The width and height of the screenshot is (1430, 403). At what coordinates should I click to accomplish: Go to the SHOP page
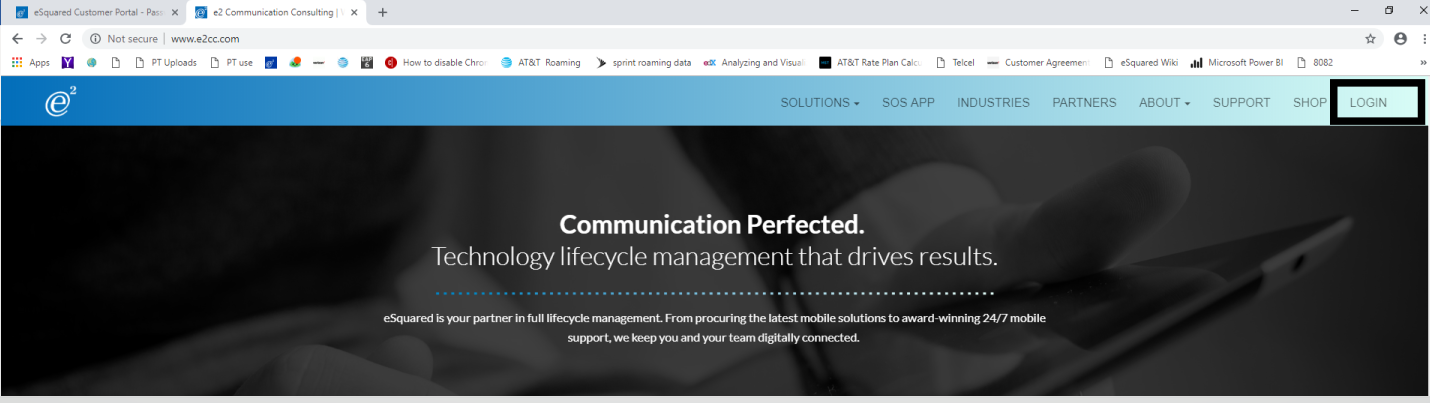[x=1309, y=102]
